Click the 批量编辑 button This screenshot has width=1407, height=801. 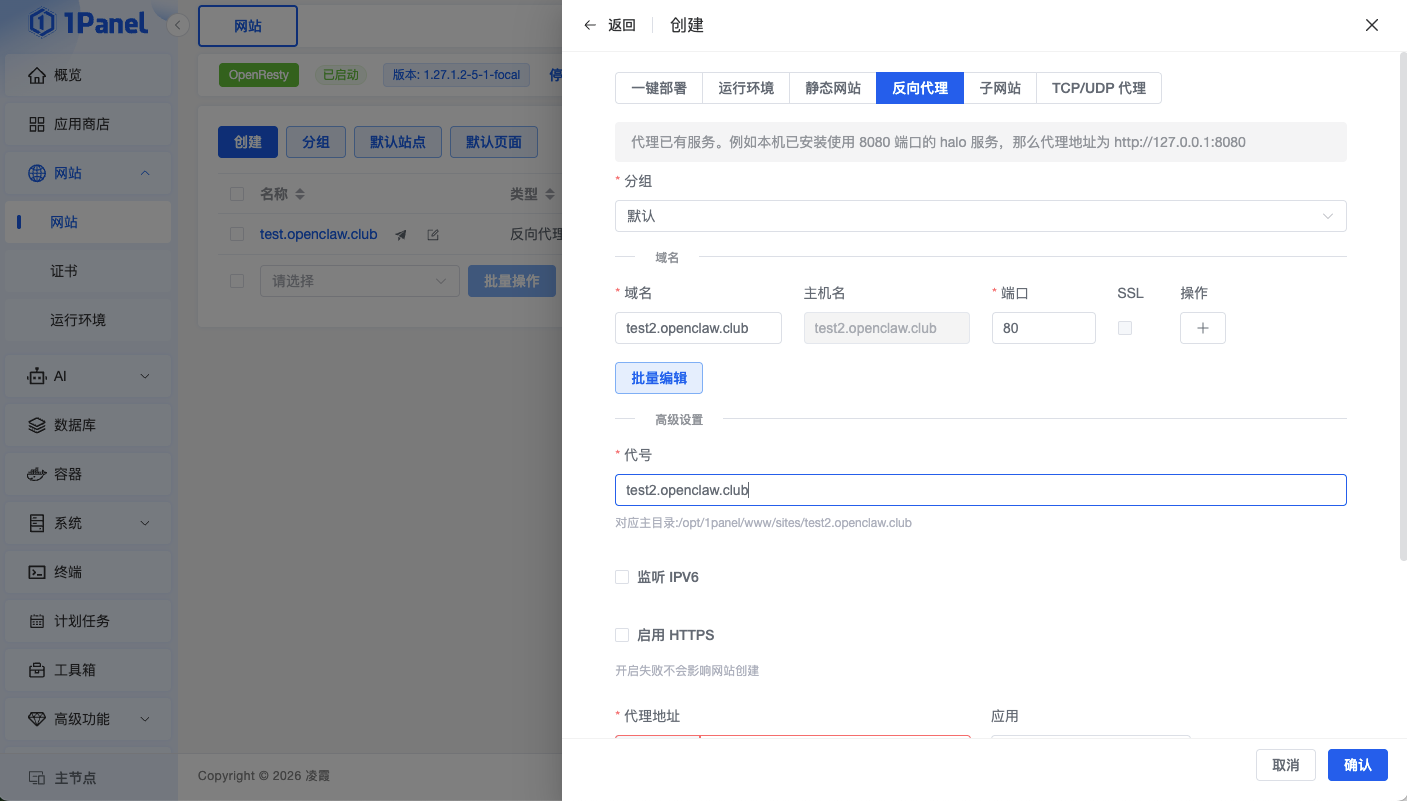[x=658, y=378]
